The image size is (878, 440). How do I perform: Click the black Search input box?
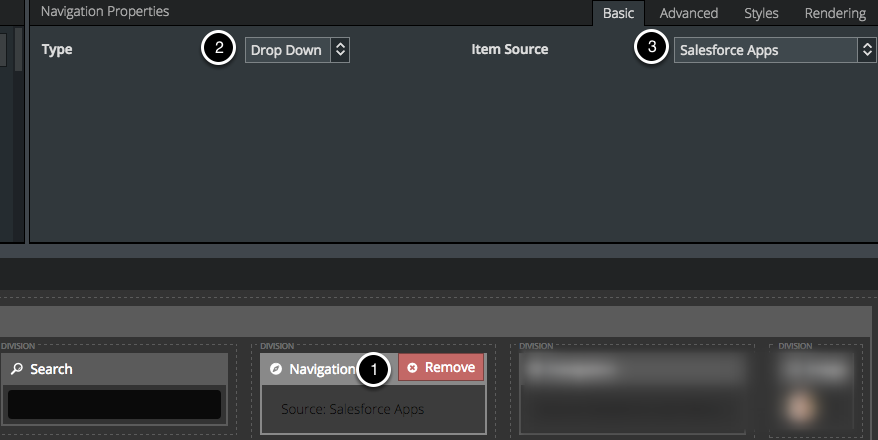(113, 404)
